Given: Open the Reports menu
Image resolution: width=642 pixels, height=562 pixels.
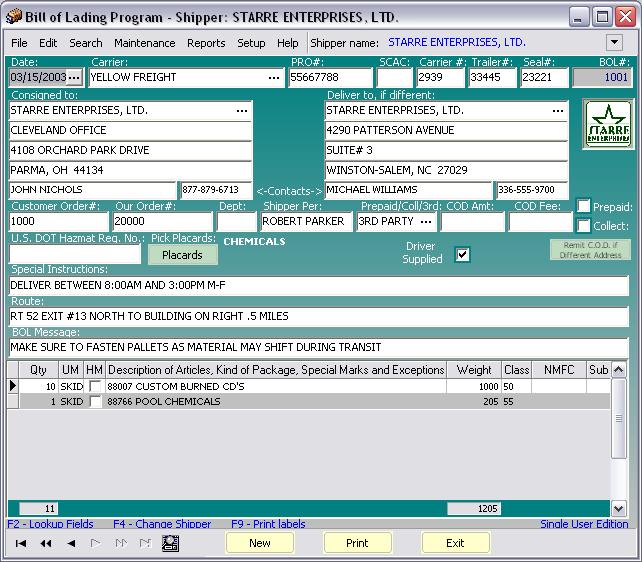Looking at the screenshot, I should pos(206,43).
